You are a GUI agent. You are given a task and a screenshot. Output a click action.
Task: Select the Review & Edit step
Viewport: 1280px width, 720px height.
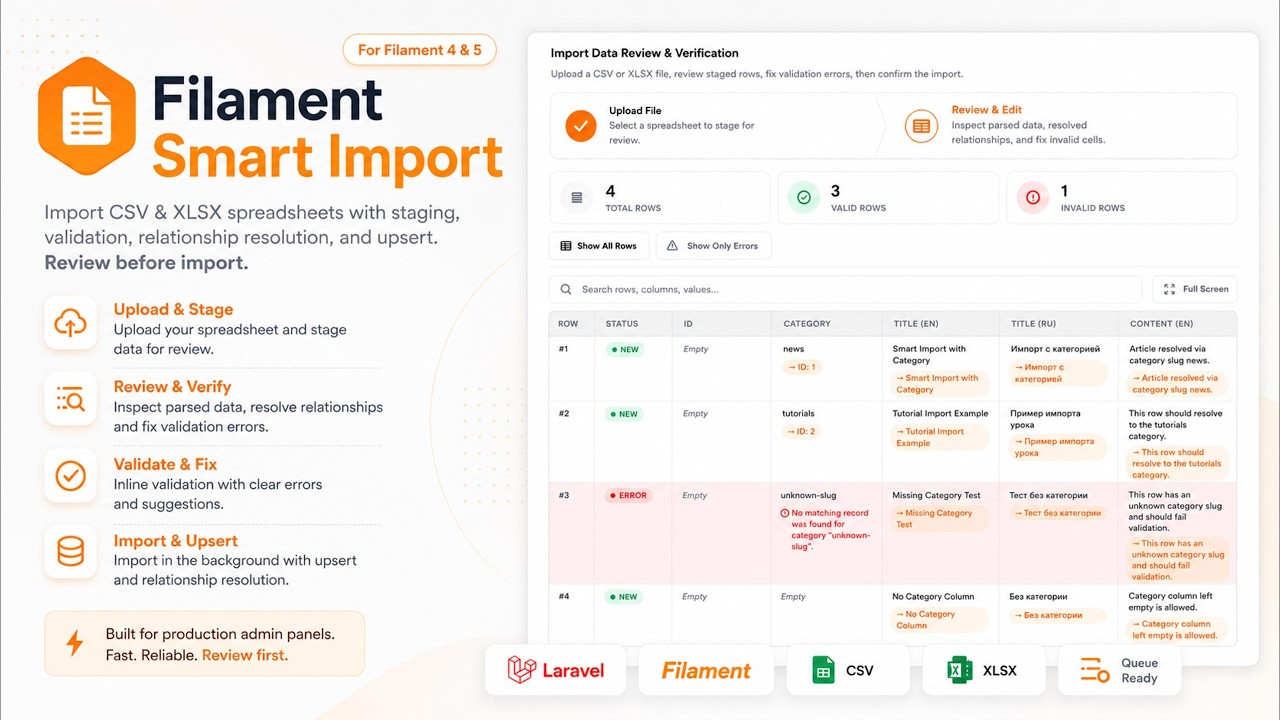pyautogui.click(x=1060, y=126)
